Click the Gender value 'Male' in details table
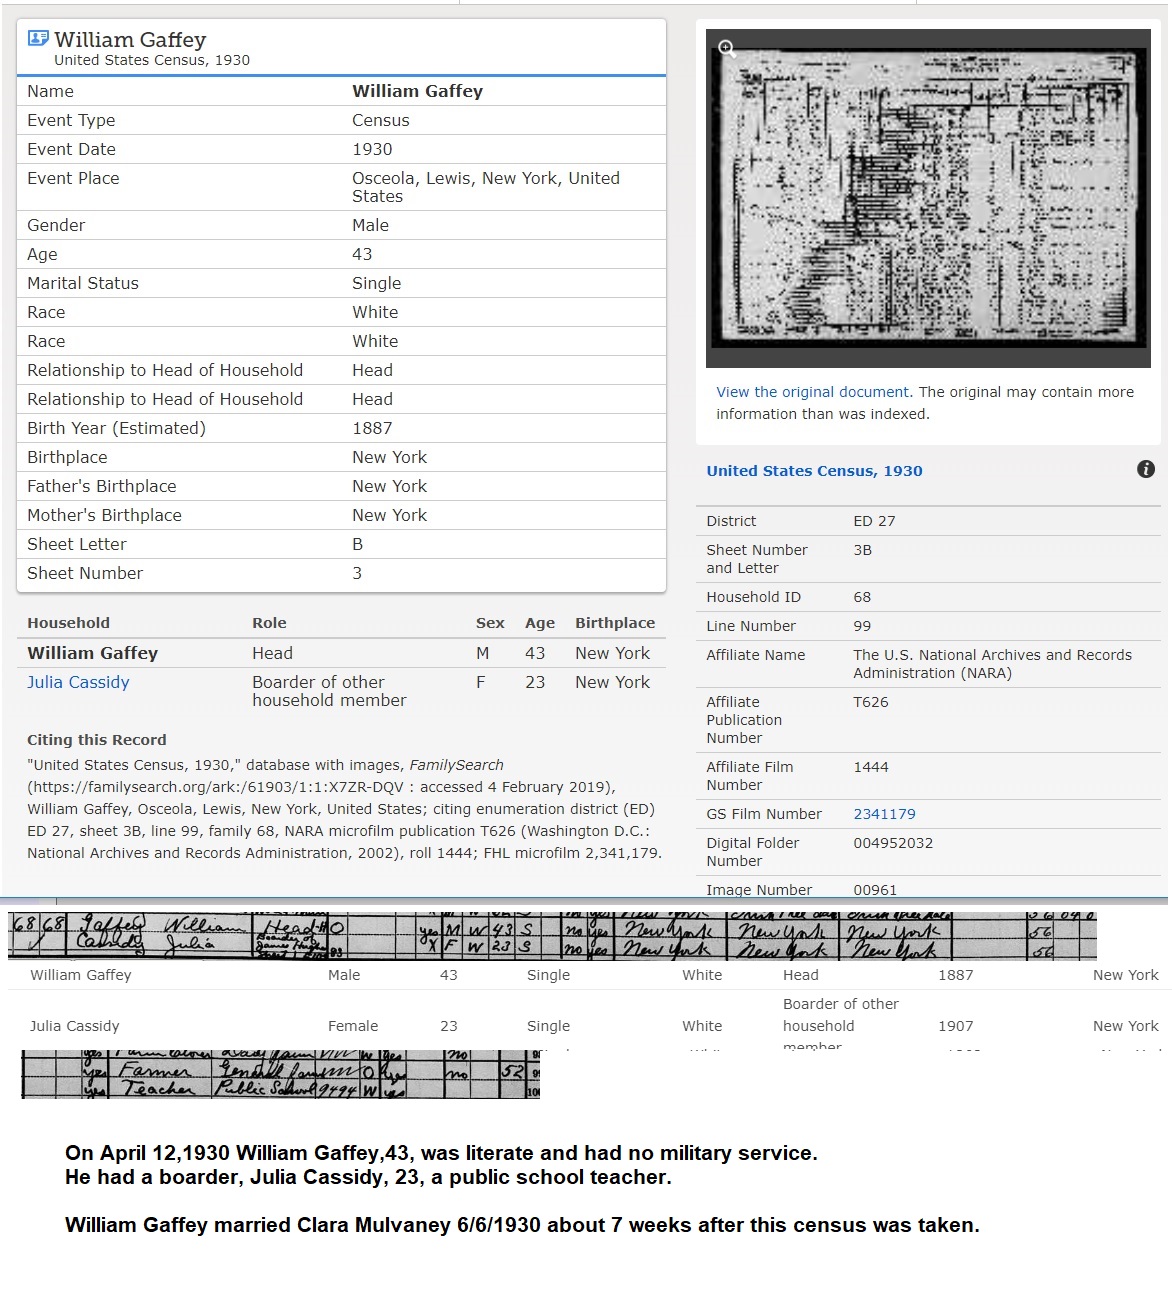 pyautogui.click(x=370, y=225)
